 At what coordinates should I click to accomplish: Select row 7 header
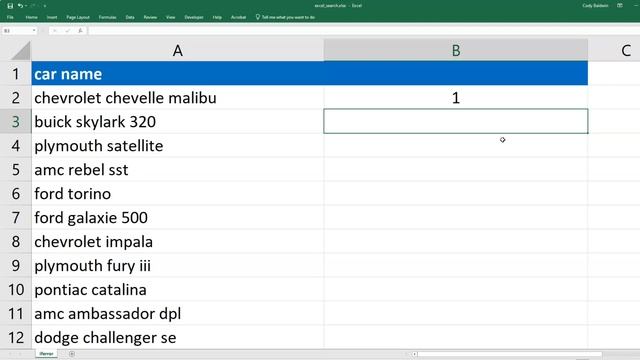16,218
